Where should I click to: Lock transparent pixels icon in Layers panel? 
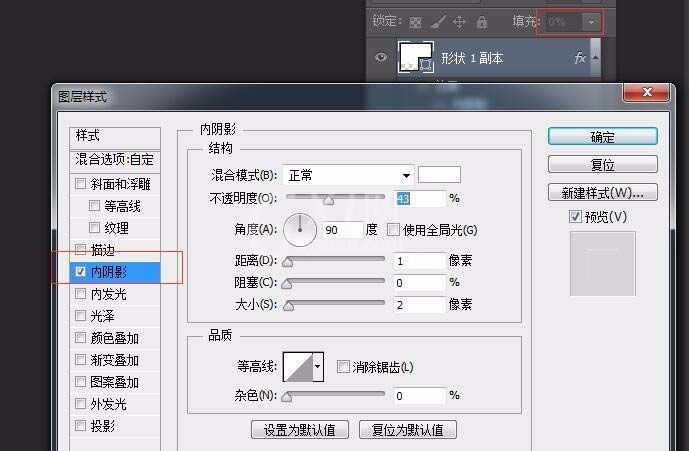click(x=415, y=22)
